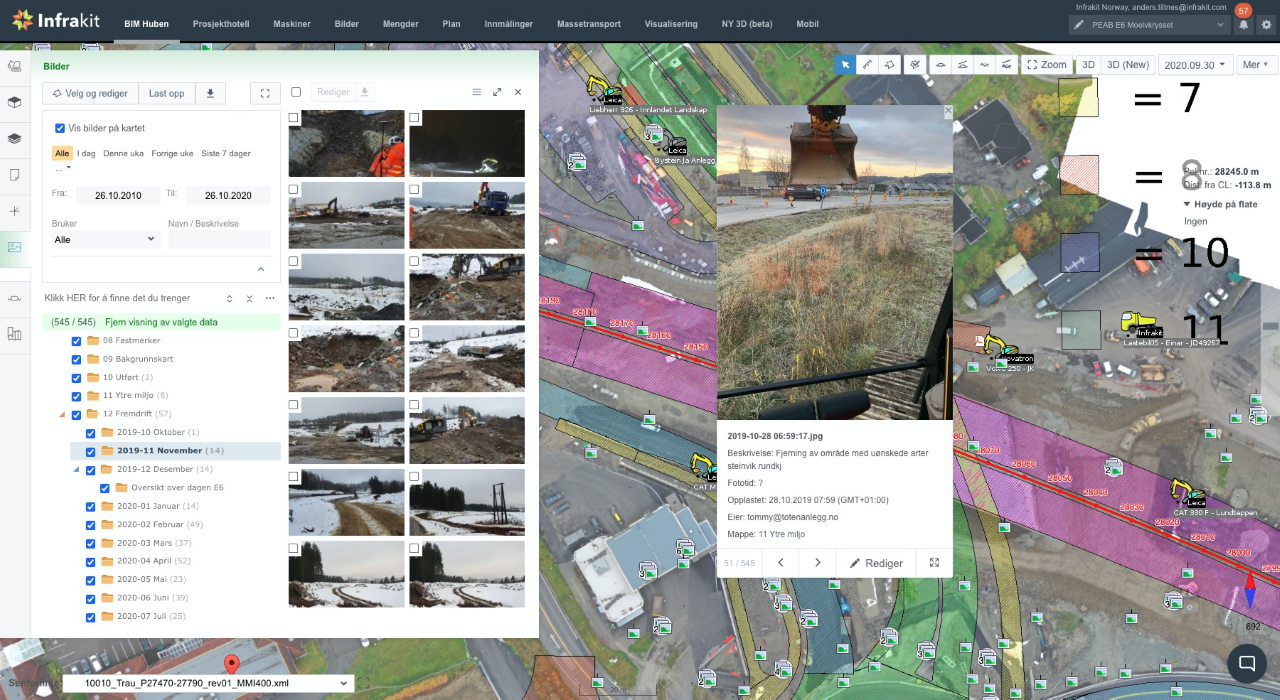This screenshot has width=1280, height=700.
Task: Click Rediger in the photo popup
Action: point(876,563)
